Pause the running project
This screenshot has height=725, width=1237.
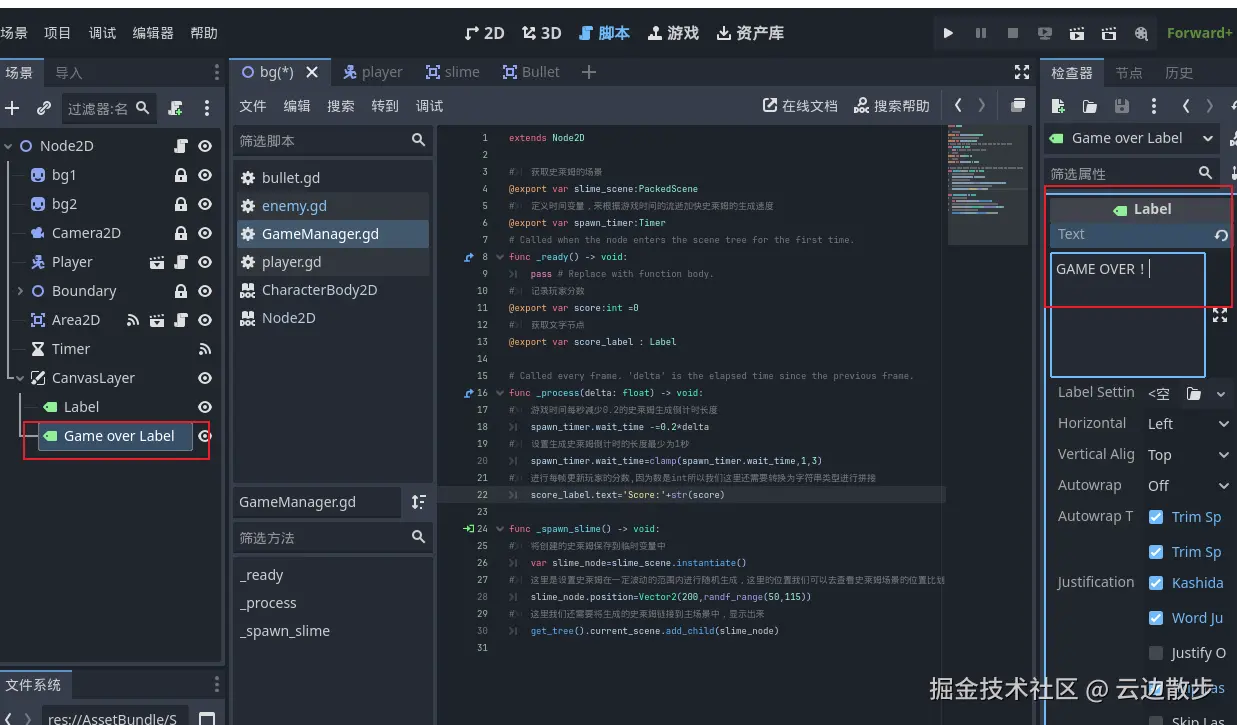point(980,33)
